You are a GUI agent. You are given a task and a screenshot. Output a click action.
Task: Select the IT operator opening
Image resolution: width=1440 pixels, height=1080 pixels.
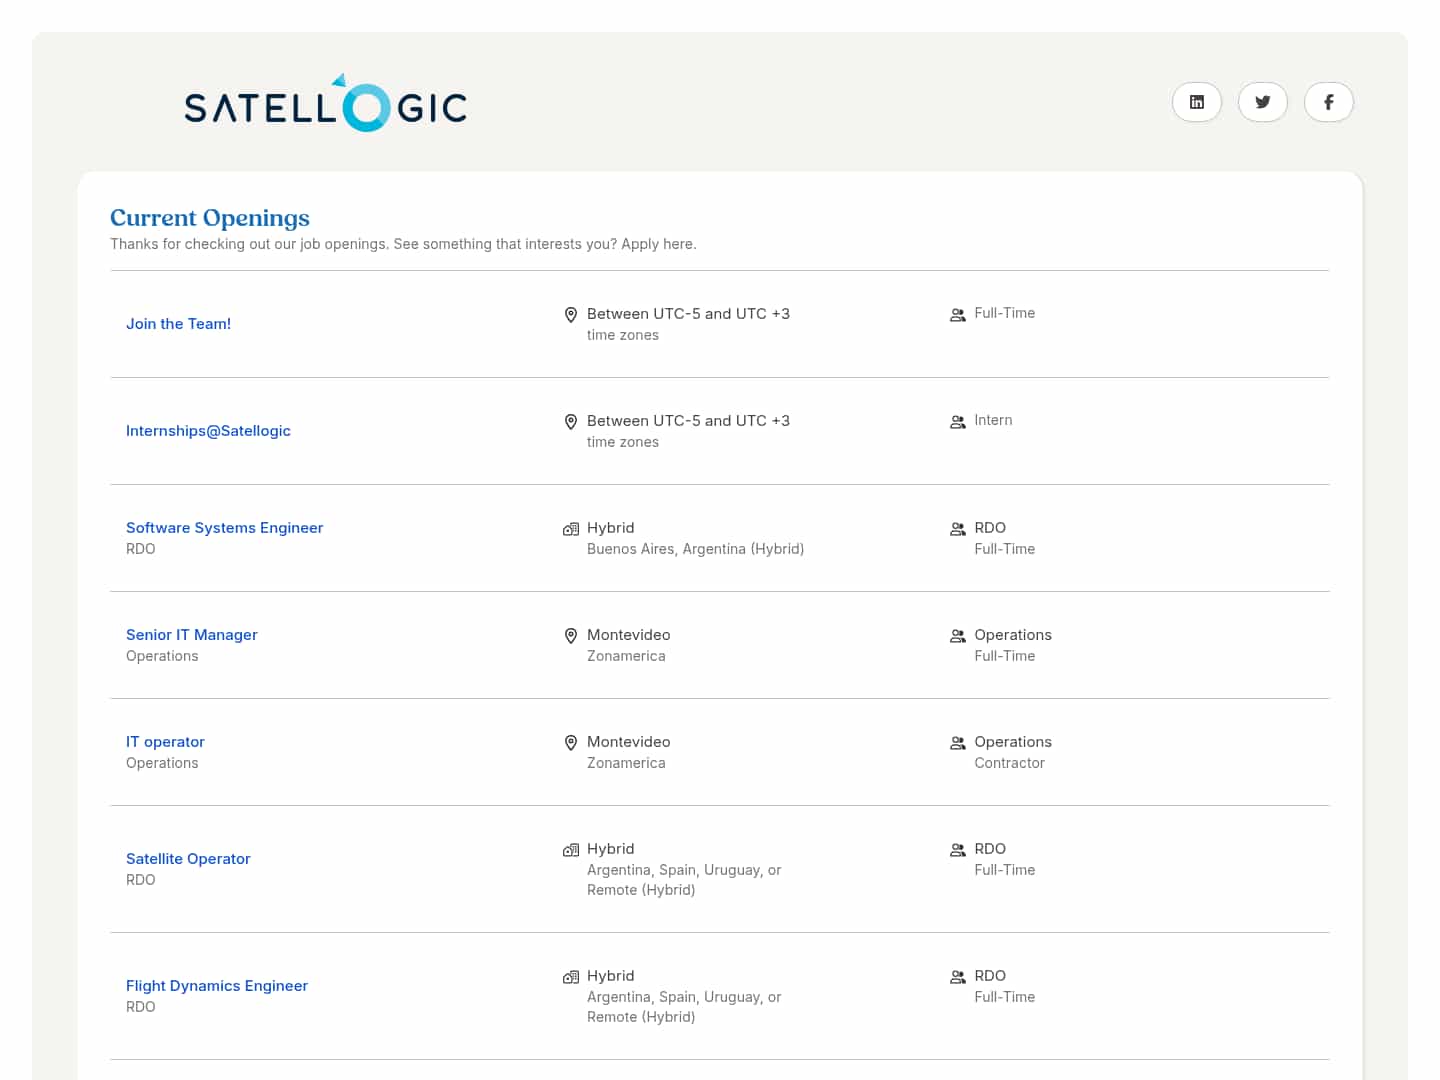165,742
